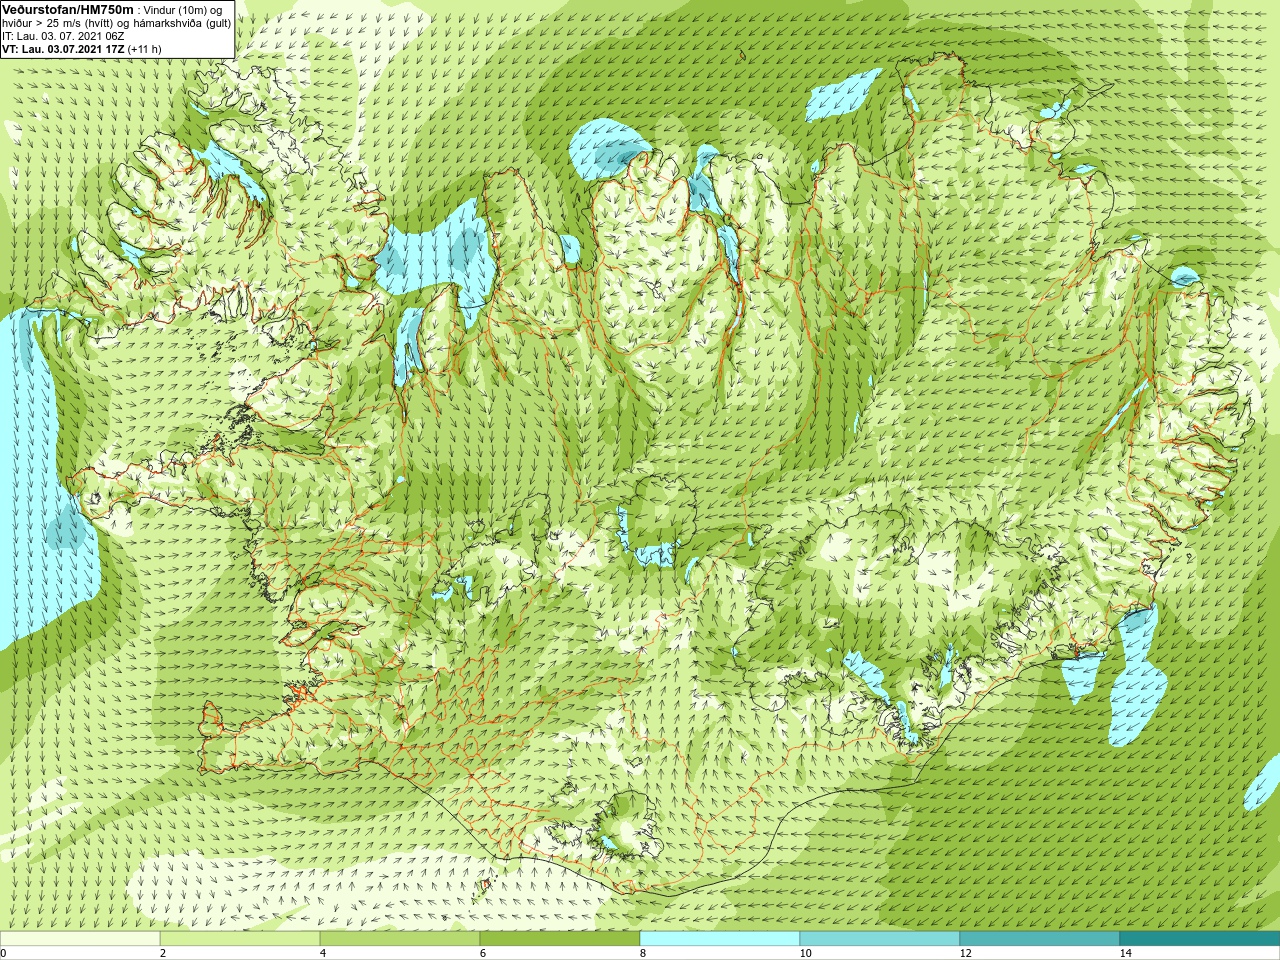Select the dark green 6–8 legend swatch
The height and width of the screenshot is (960, 1280).
coord(560,939)
